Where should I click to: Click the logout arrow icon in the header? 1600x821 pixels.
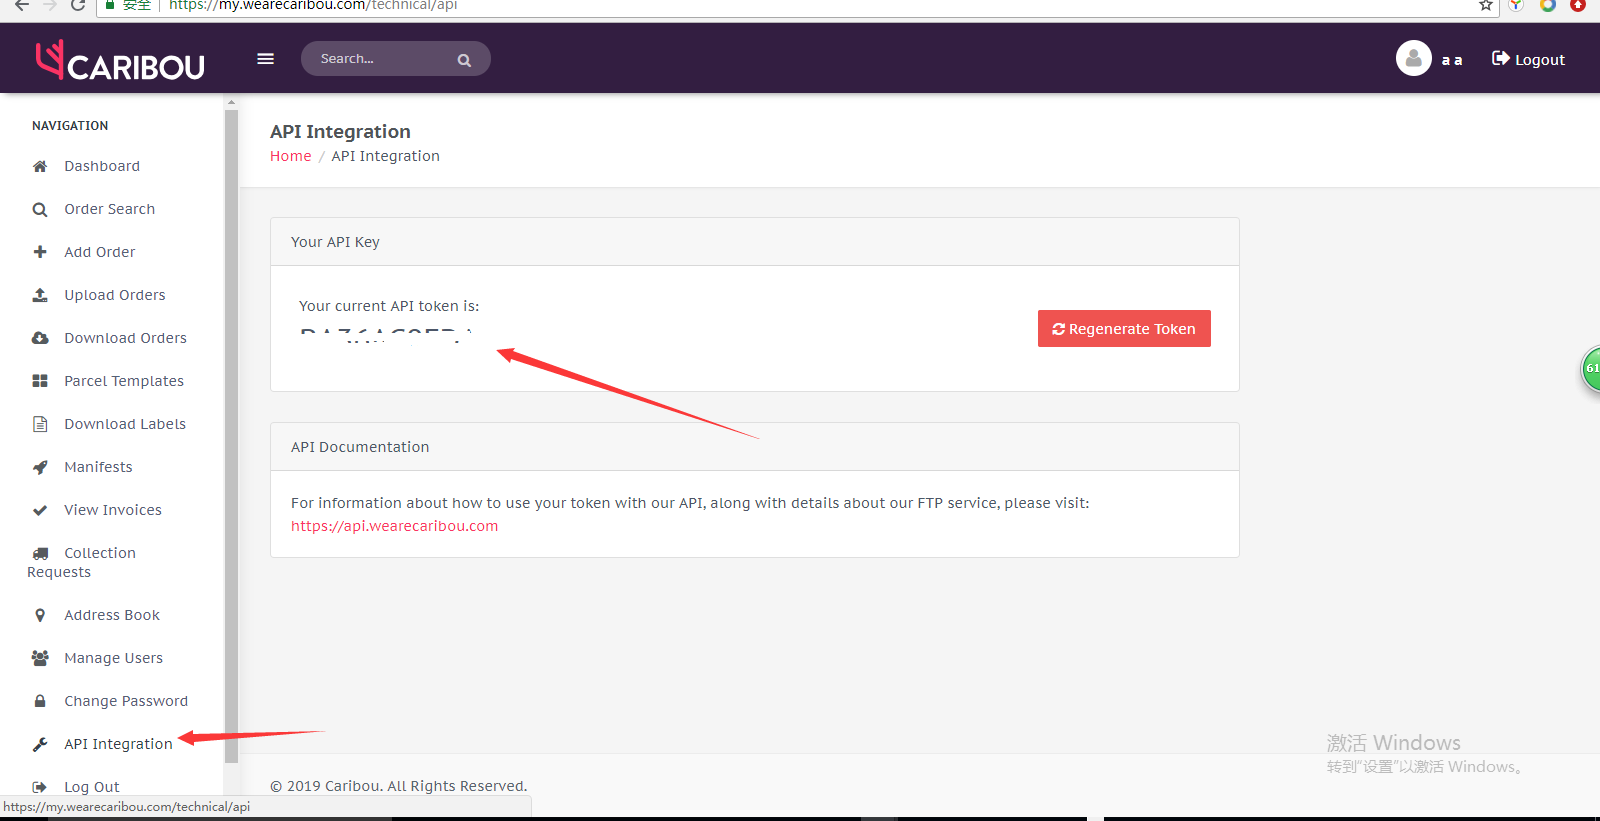coord(1500,58)
